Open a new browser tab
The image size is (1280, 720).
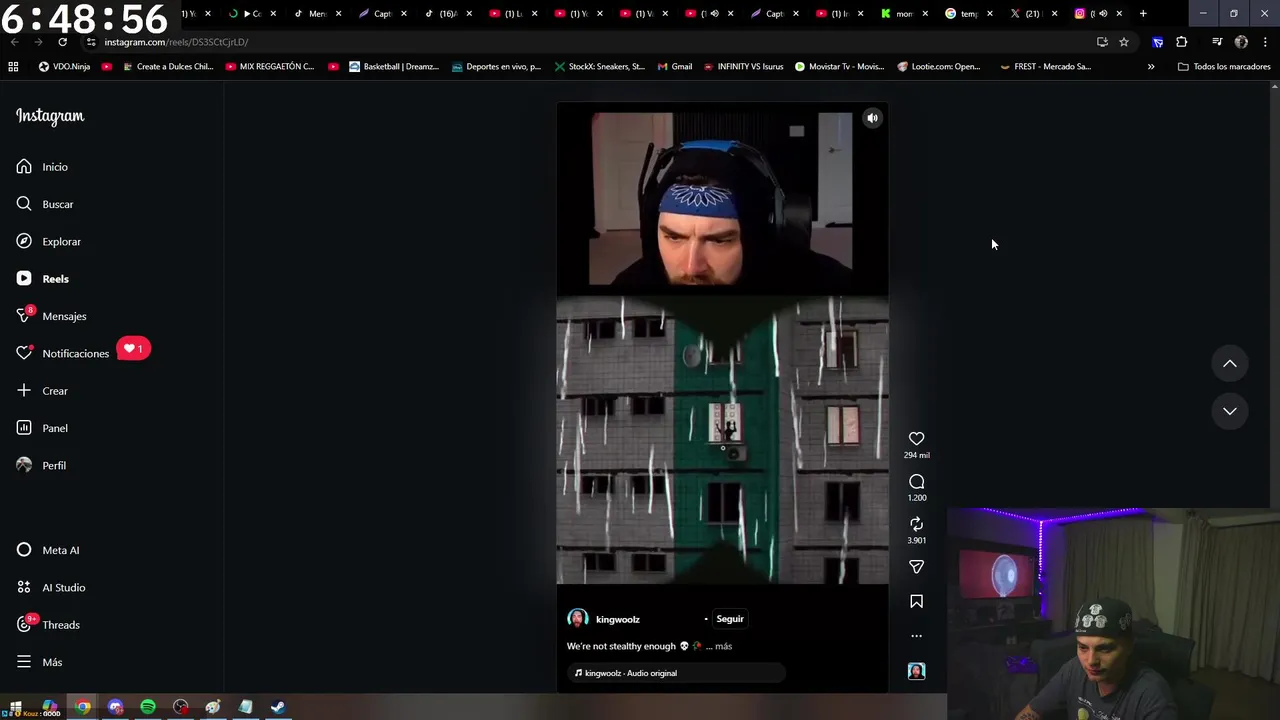1143,14
